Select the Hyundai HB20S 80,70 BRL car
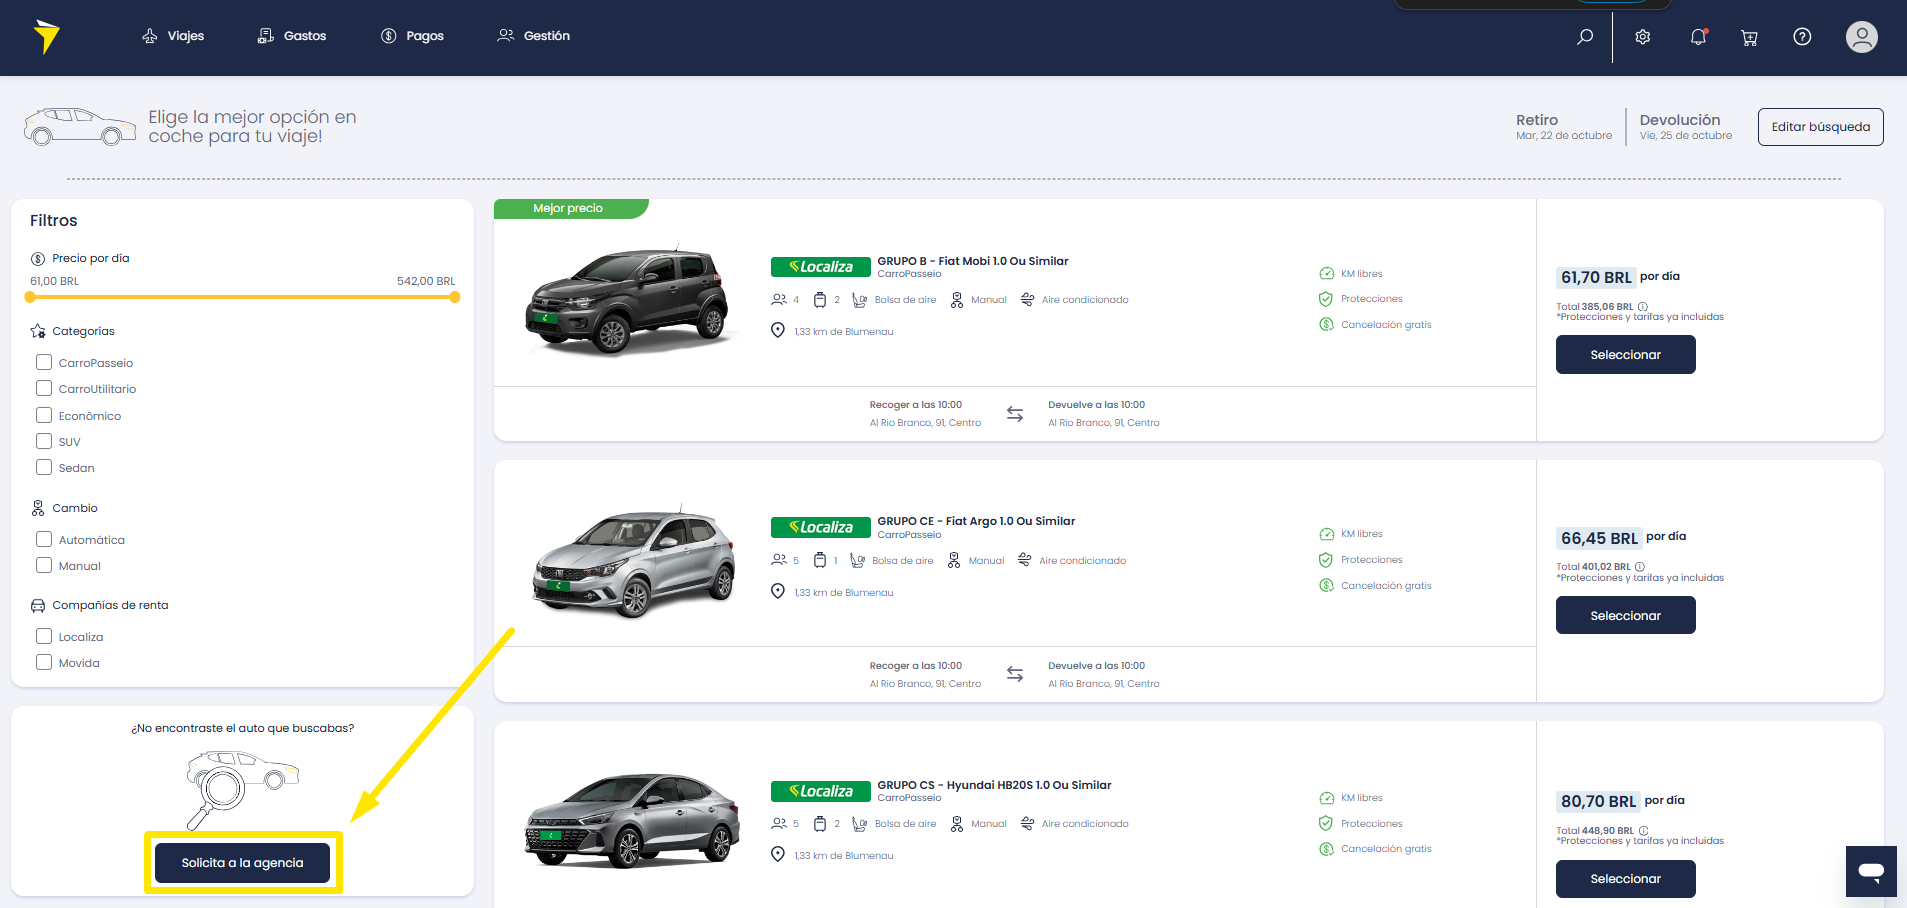Image resolution: width=1907 pixels, height=908 pixels. 1625,879
